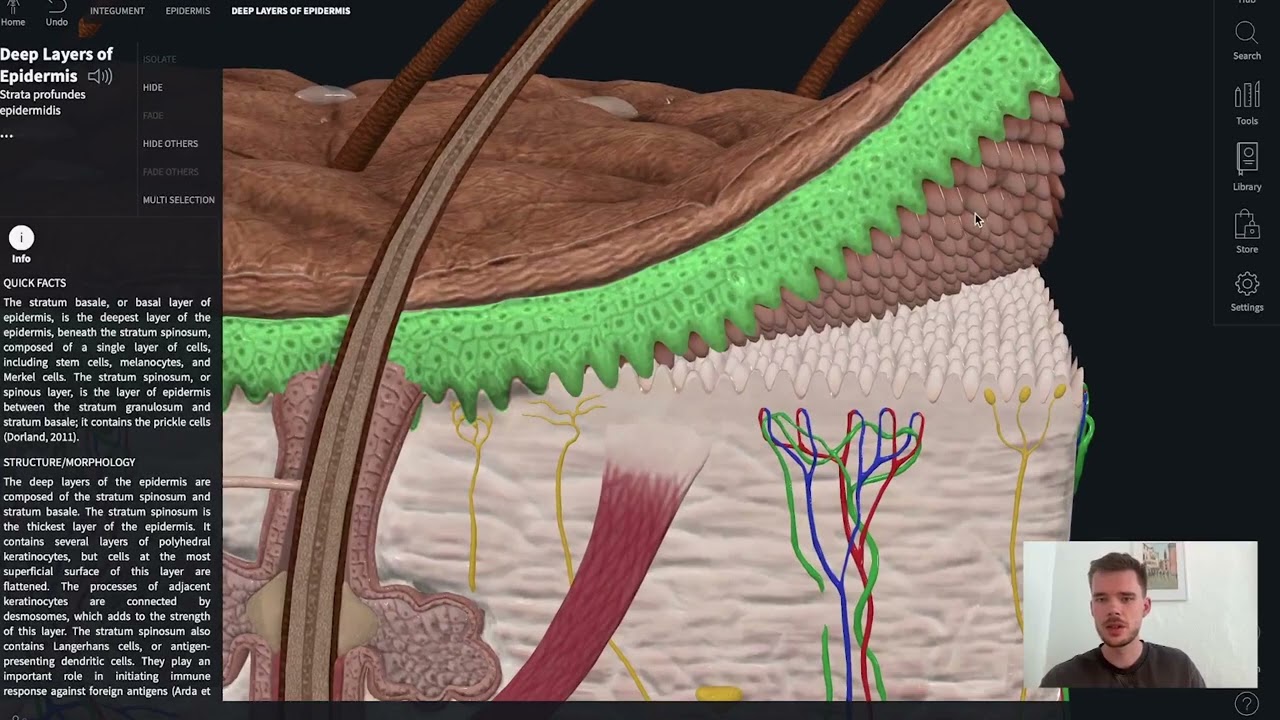Select EPIDERMIS breadcrumb
The image size is (1280, 720).
pyautogui.click(x=188, y=11)
